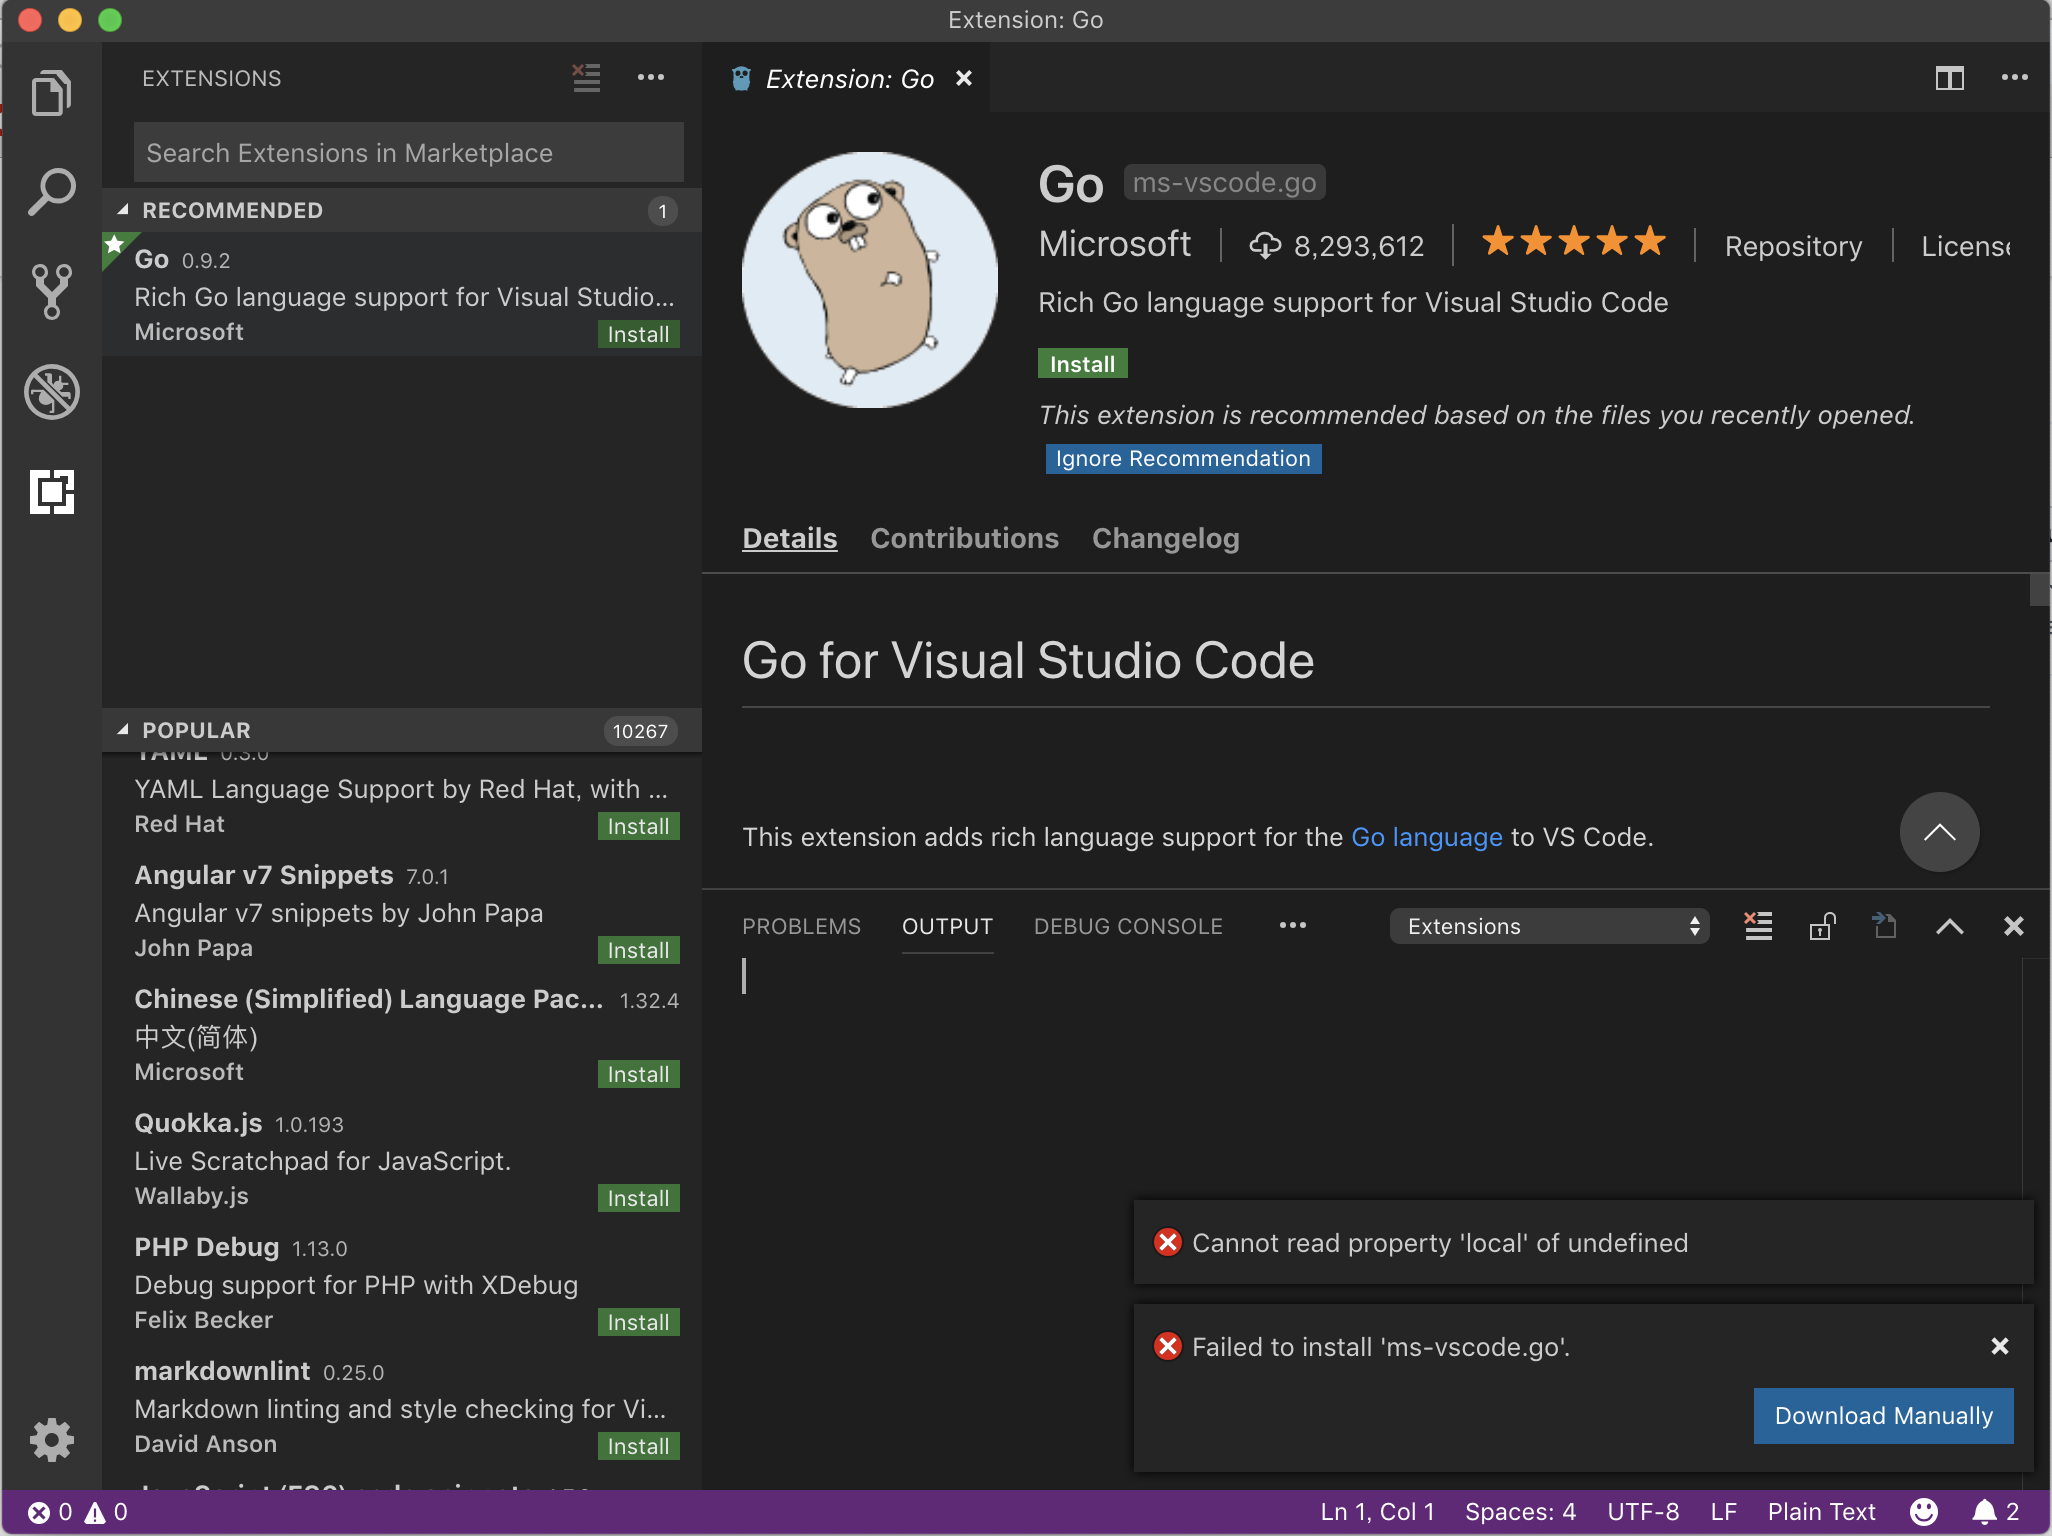Screen dimensions: 2052x1536
Task: Open notifications via the status bar bell
Action: [1986, 1511]
